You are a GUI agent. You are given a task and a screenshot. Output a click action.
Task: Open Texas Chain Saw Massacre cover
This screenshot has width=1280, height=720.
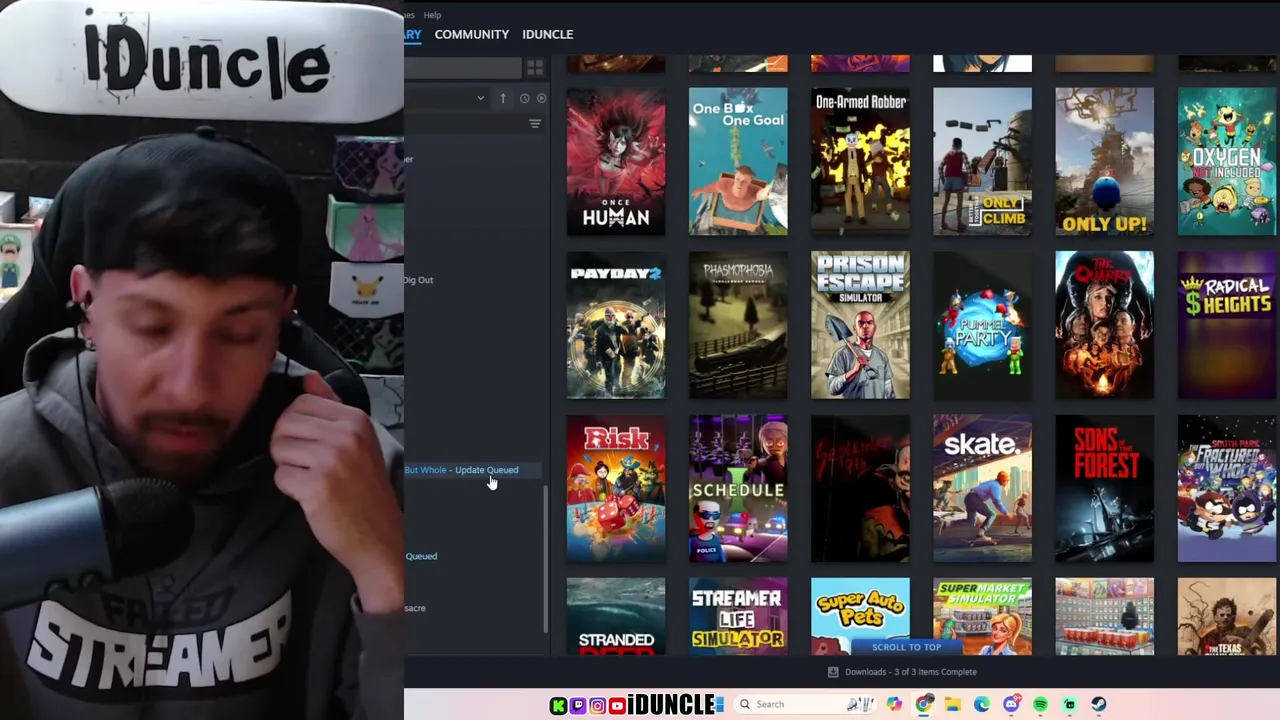pyautogui.click(x=1227, y=617)
